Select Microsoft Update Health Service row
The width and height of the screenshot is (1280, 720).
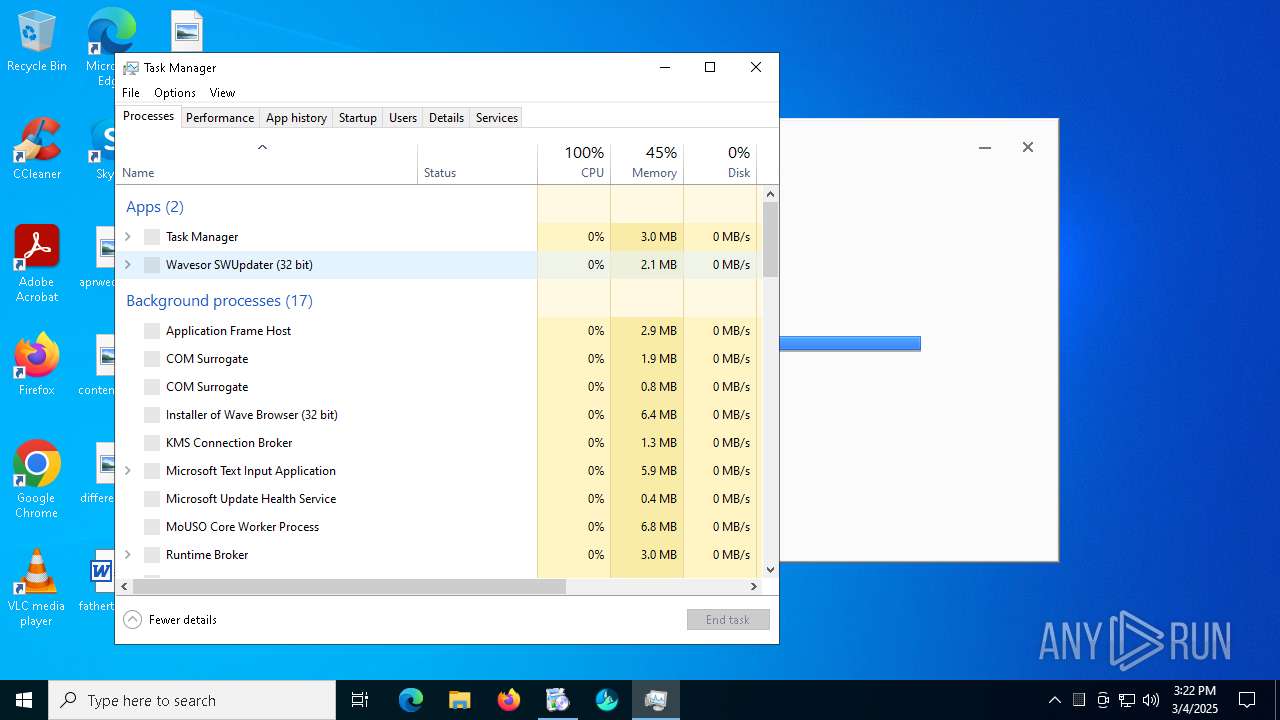437,499
